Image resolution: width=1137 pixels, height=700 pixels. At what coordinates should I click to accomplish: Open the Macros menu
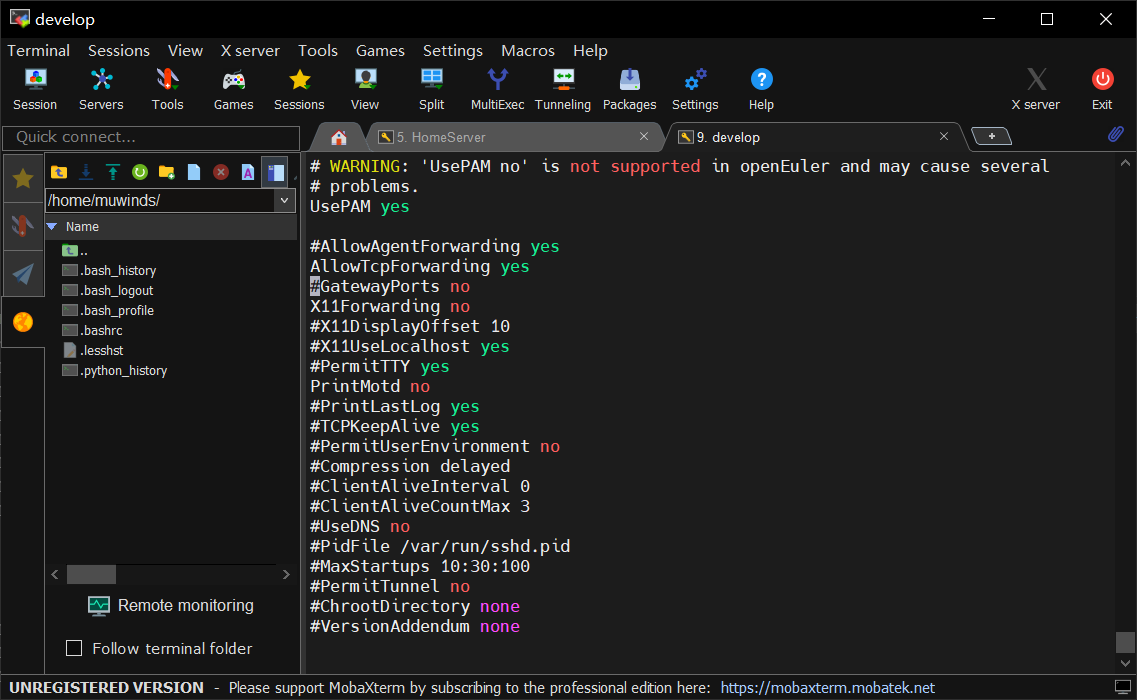tap(528, 50)
